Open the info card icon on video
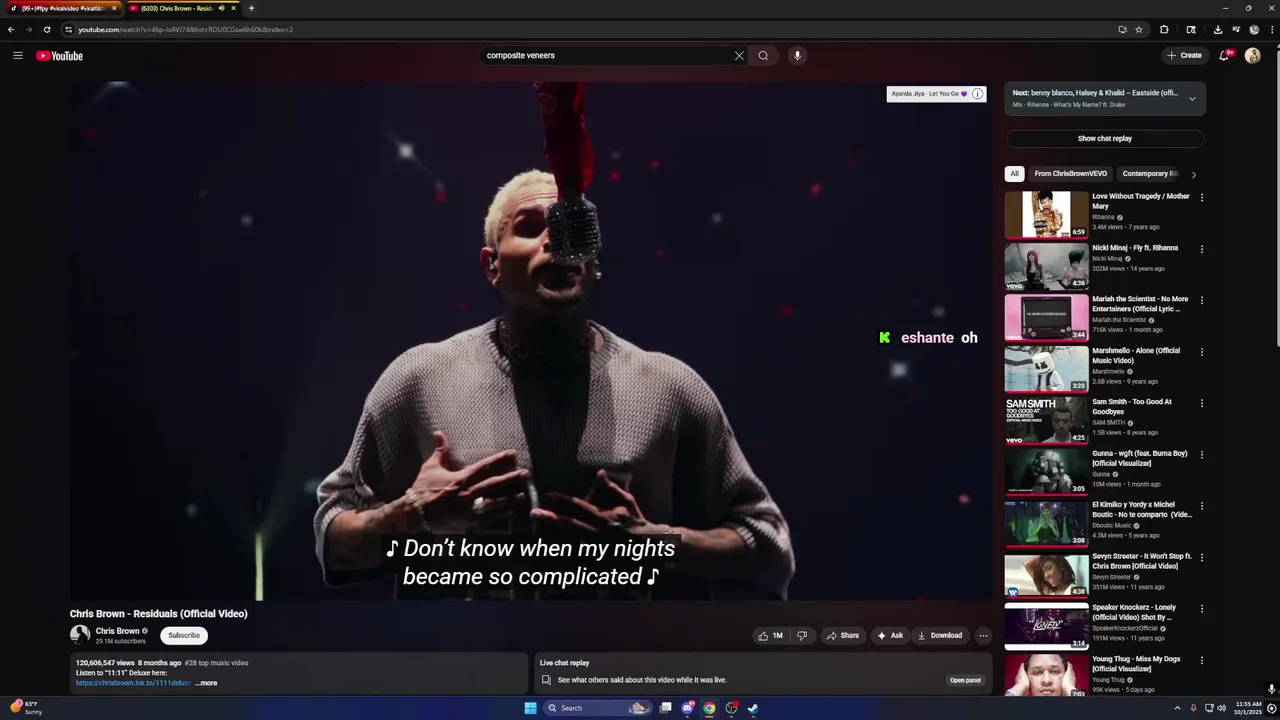Screen dimensions: 1280x720 click(x=977, y=94)
